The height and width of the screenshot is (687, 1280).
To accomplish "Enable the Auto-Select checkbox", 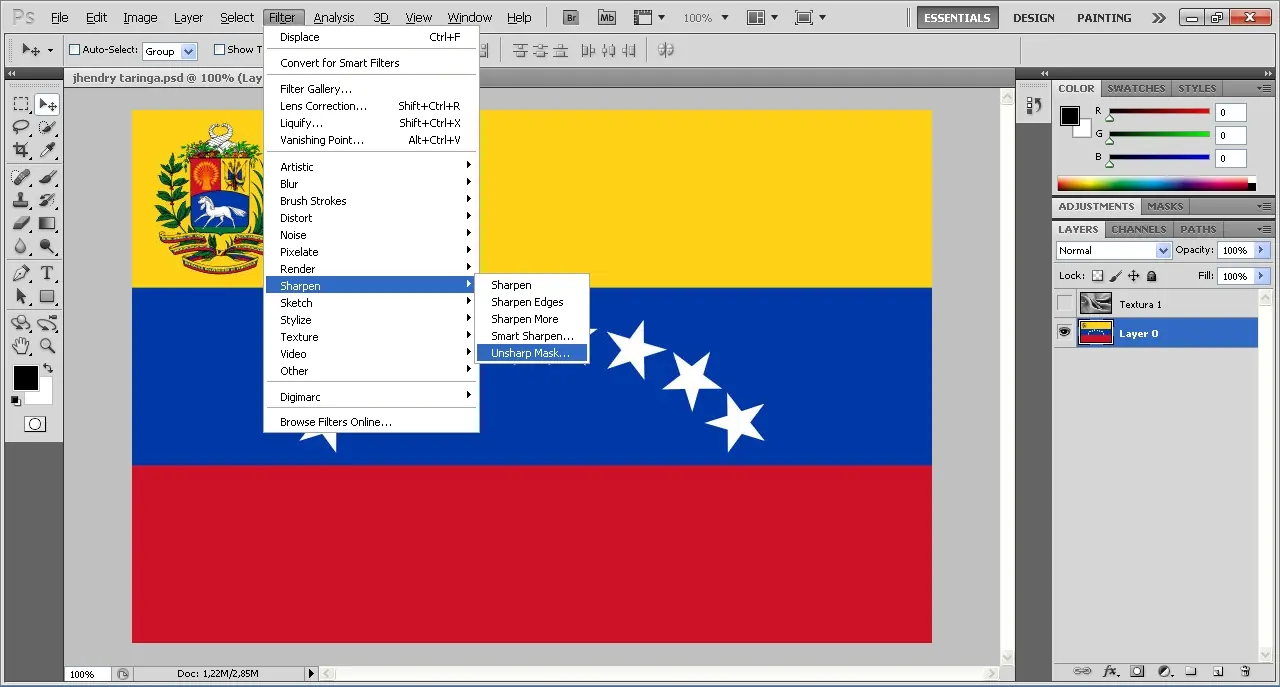I will pyautogui.click(x=74, y=50).
